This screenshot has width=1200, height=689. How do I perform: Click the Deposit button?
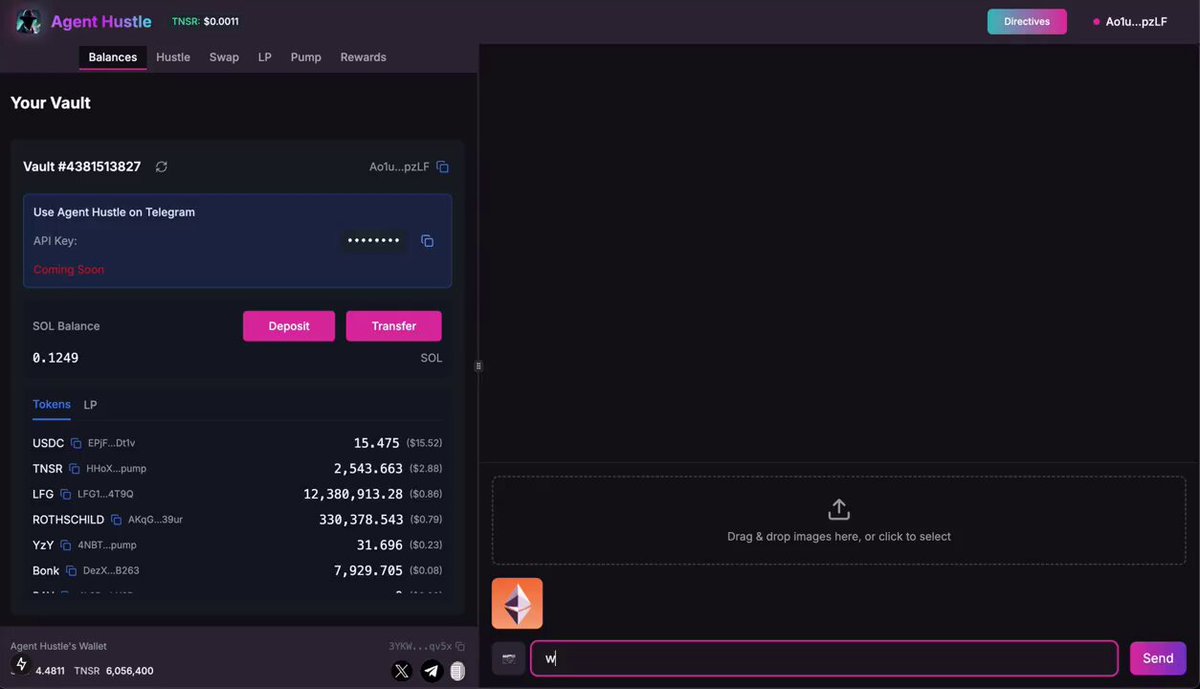coord(289,326)
